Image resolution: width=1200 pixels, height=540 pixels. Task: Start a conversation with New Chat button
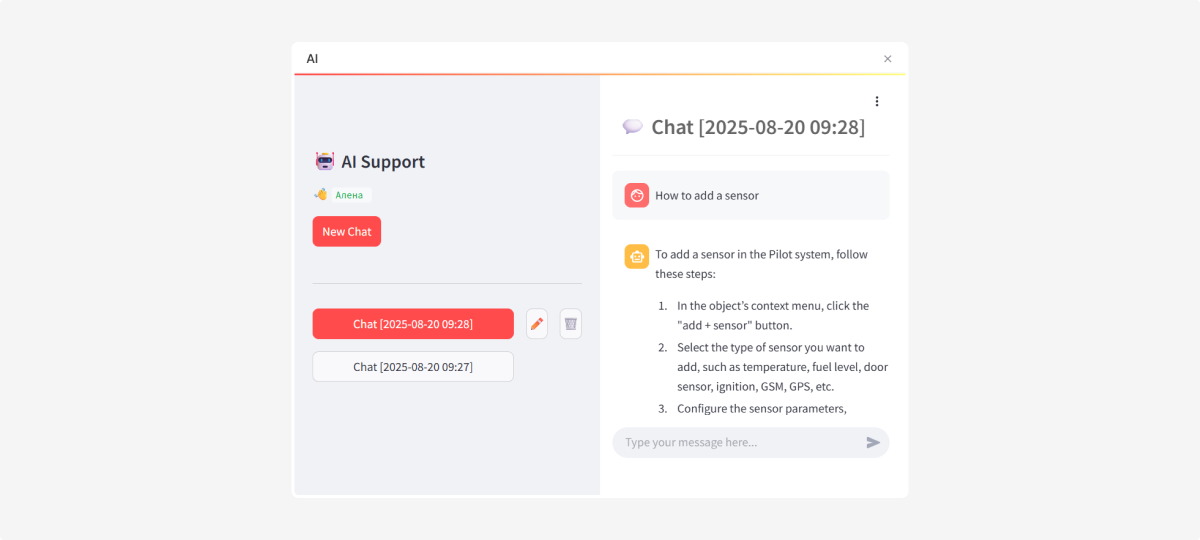click(x=346, y=231)
